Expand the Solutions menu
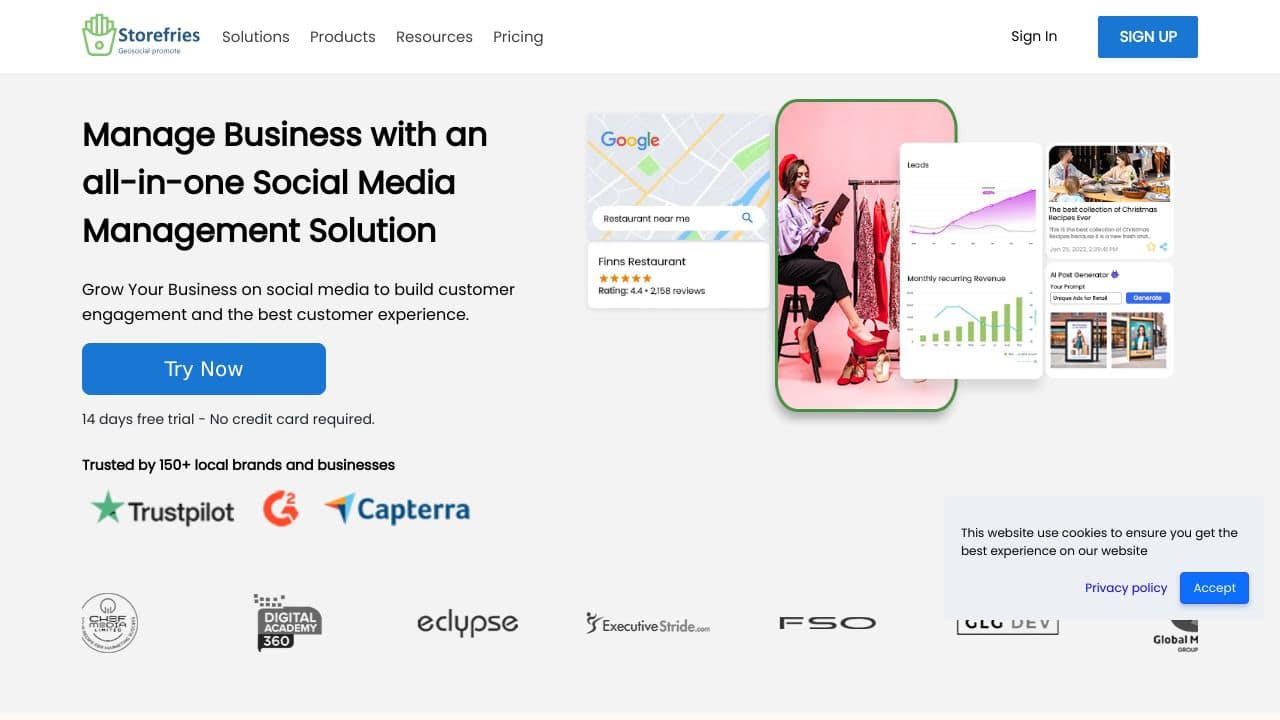1280x720 pixels. point(255,37)
